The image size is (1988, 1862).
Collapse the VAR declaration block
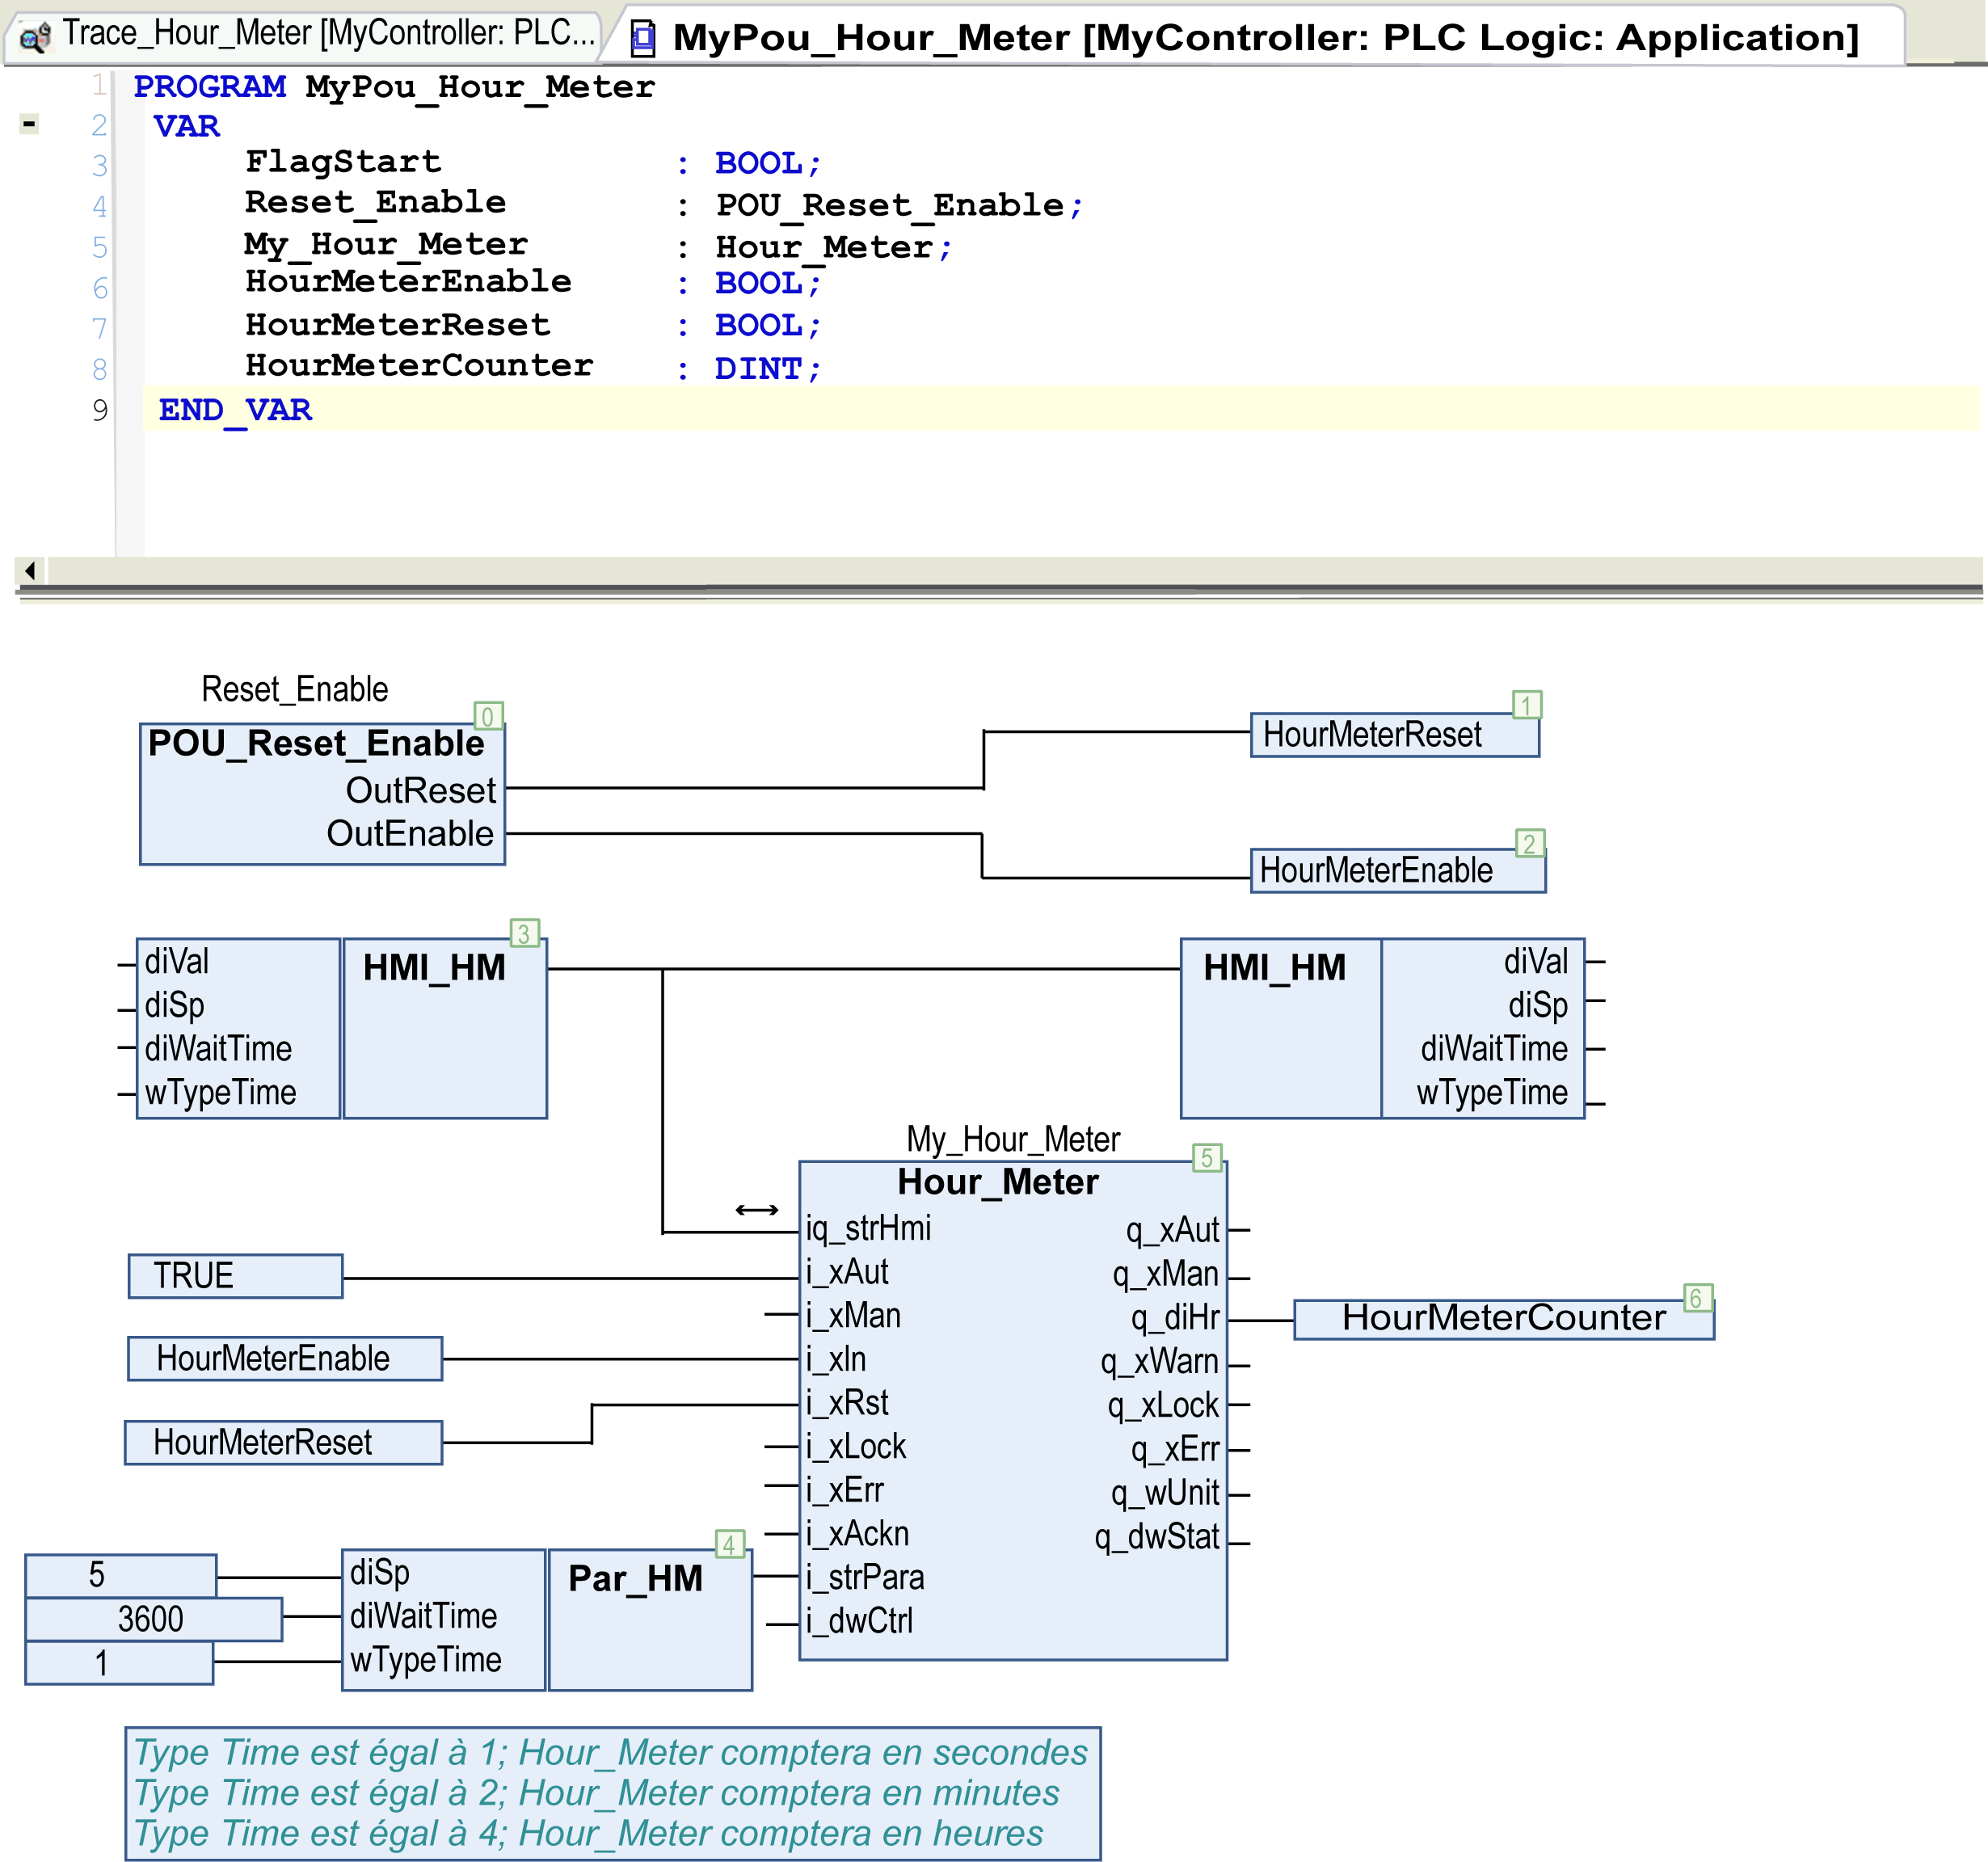29,124
